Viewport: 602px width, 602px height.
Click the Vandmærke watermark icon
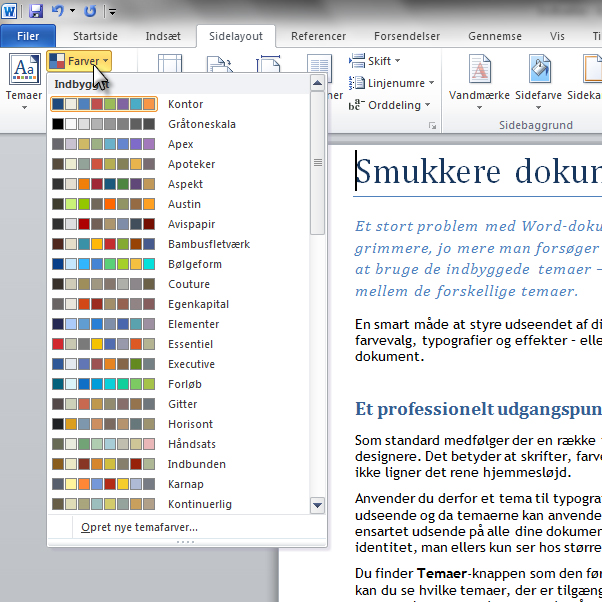coord(480,70)
